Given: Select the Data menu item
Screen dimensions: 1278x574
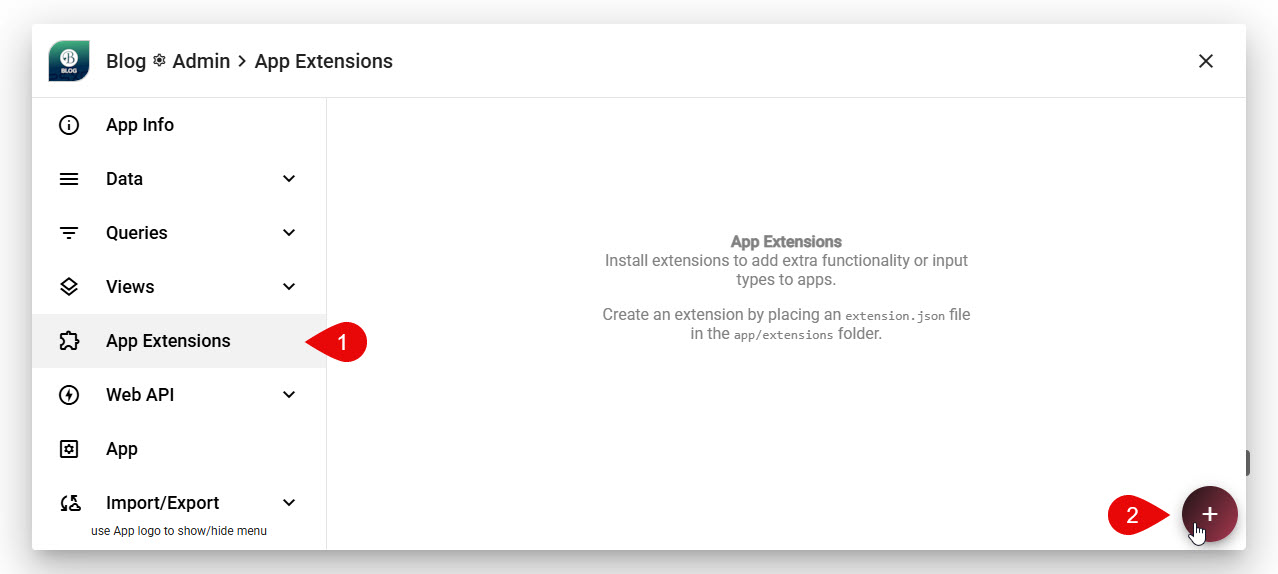Looking at the screenshot, I should [124, 179].
